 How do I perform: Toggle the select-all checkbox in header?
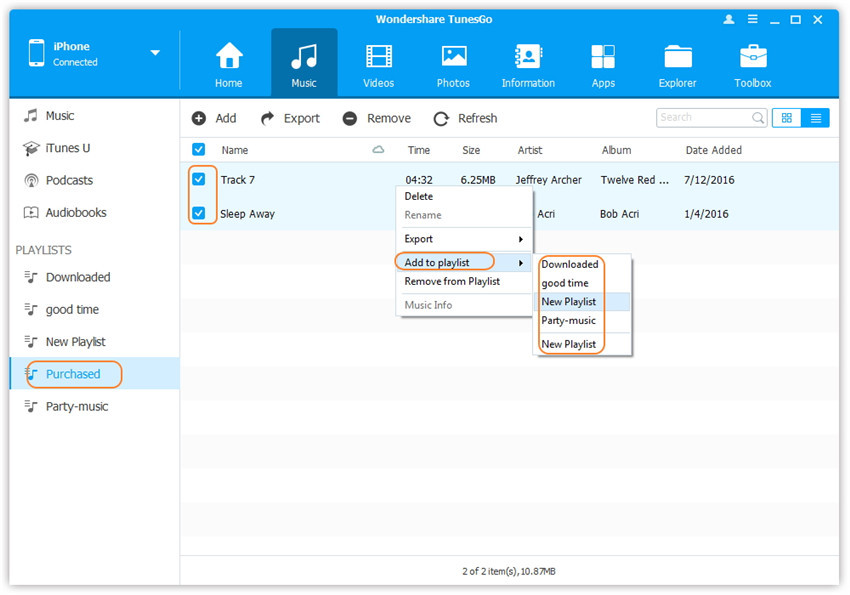point(199,150)
